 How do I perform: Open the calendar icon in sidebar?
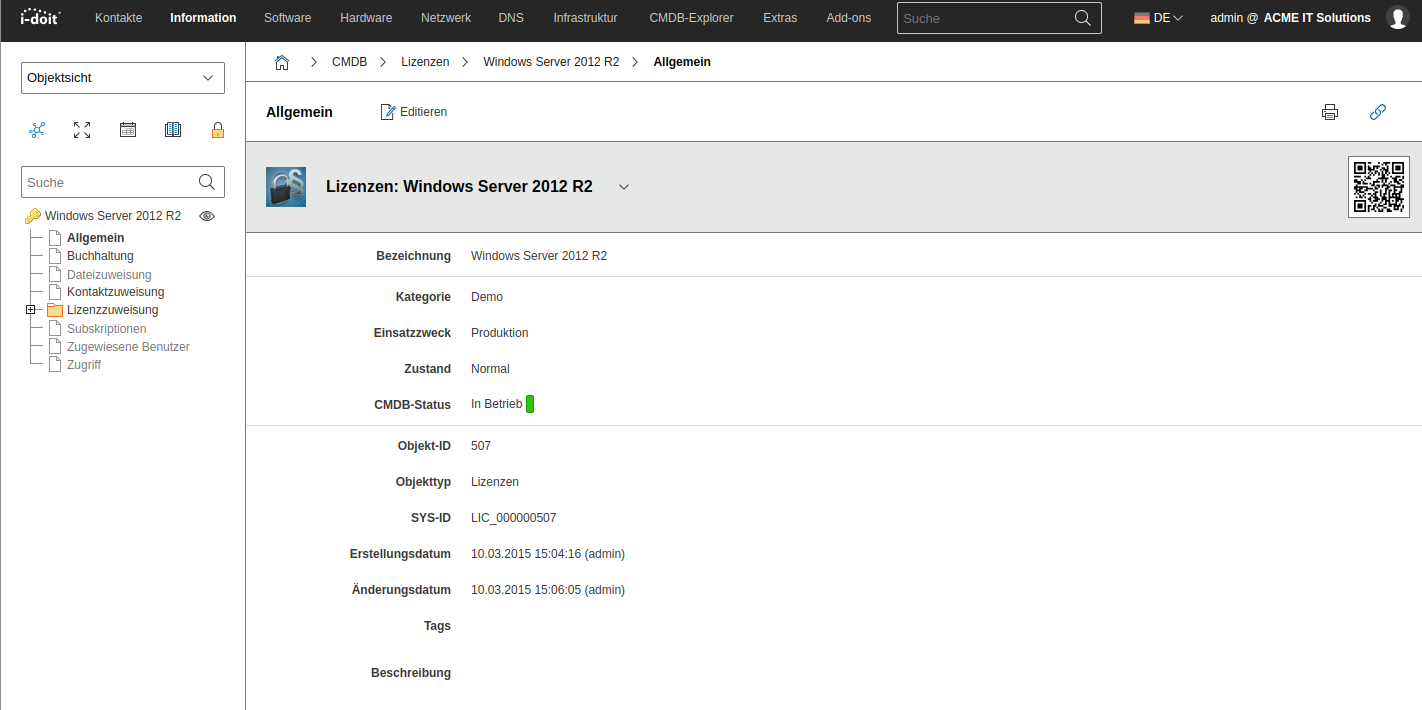click(128, 130)
